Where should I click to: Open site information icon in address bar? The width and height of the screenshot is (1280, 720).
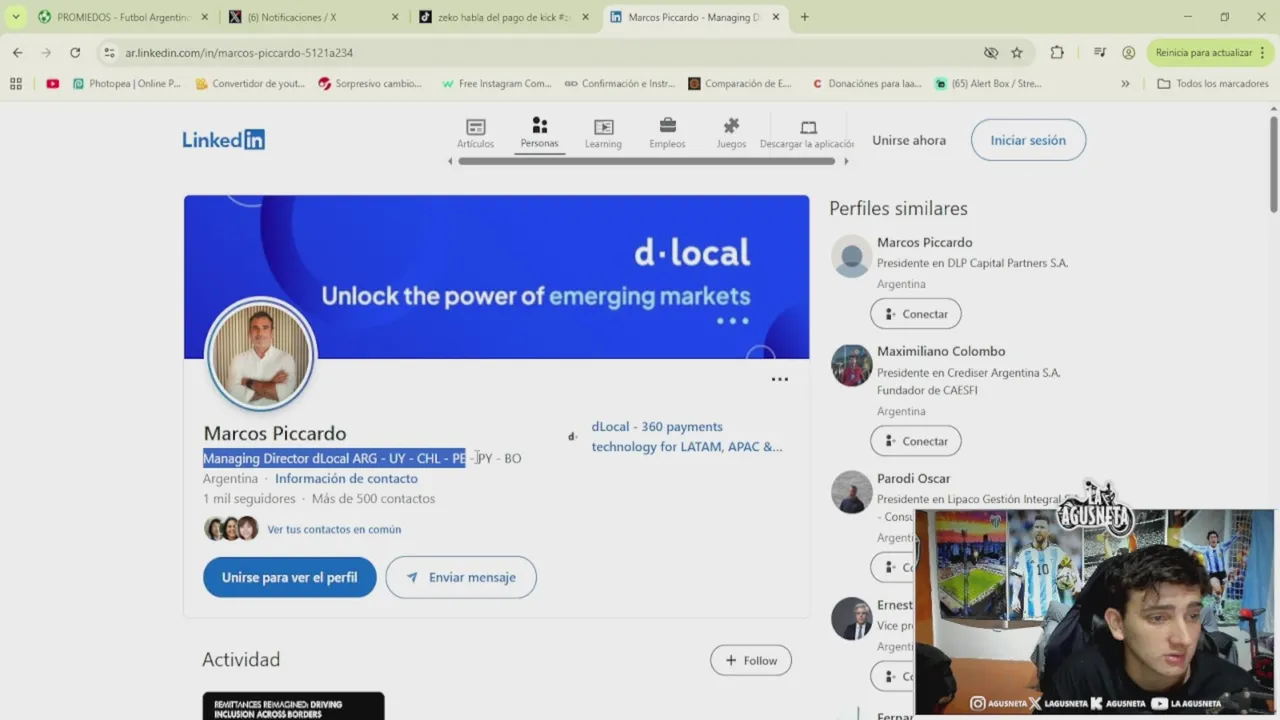109,53
